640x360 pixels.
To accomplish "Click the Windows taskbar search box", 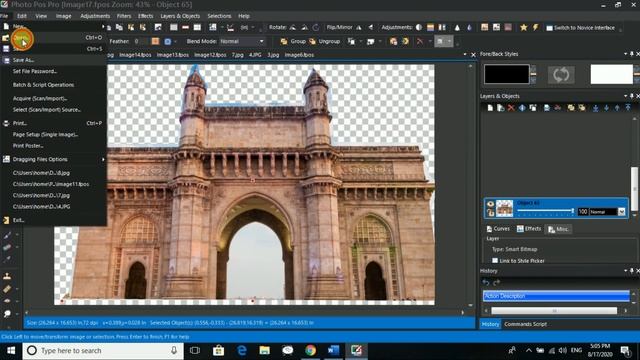I will 103,350.
